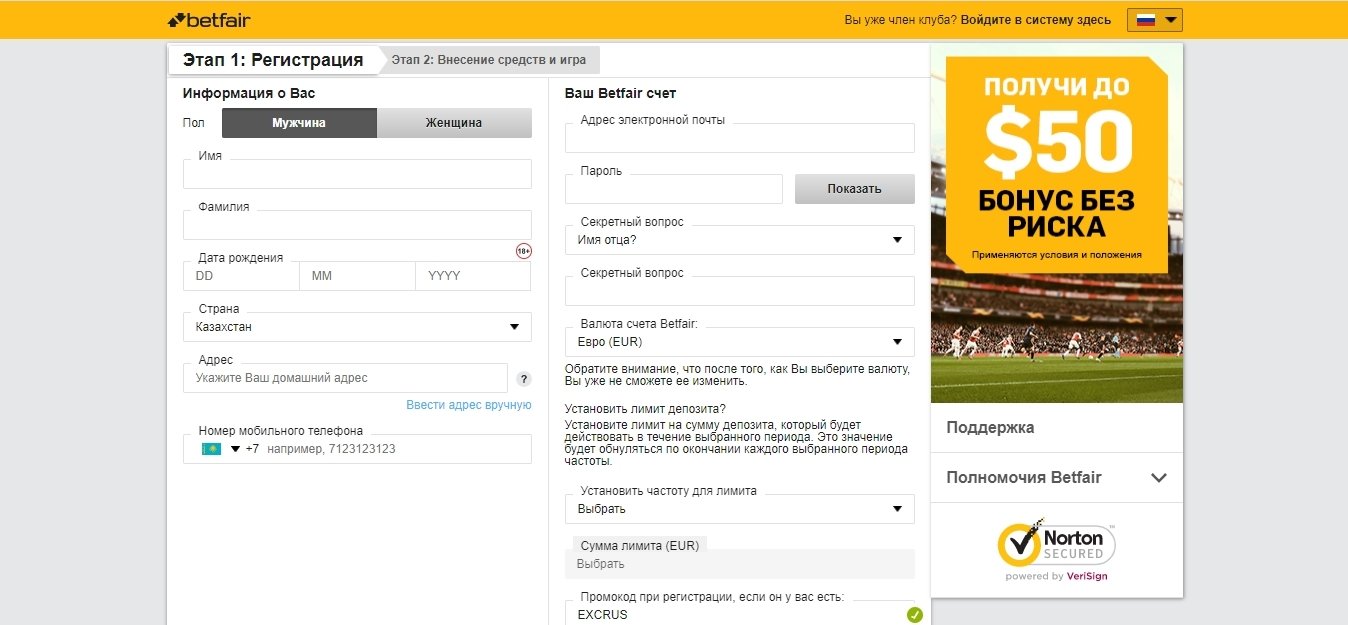1348x625 pixels.
Task: Select Мужчина gender option
Action: pyautogui.click(x=299, y=123)
